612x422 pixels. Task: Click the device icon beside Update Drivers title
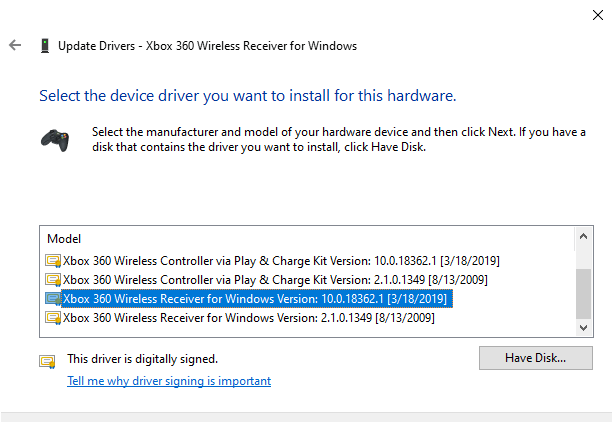coord(44,46)
